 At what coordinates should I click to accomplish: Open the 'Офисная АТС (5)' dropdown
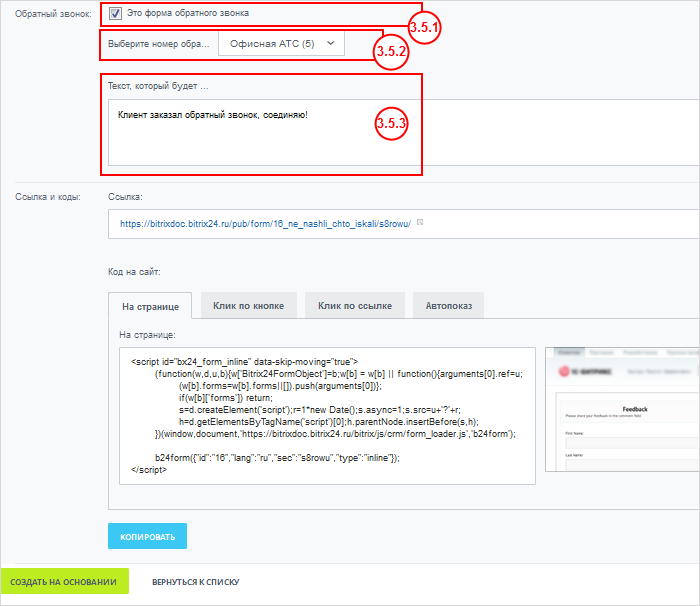pos(281,44)
